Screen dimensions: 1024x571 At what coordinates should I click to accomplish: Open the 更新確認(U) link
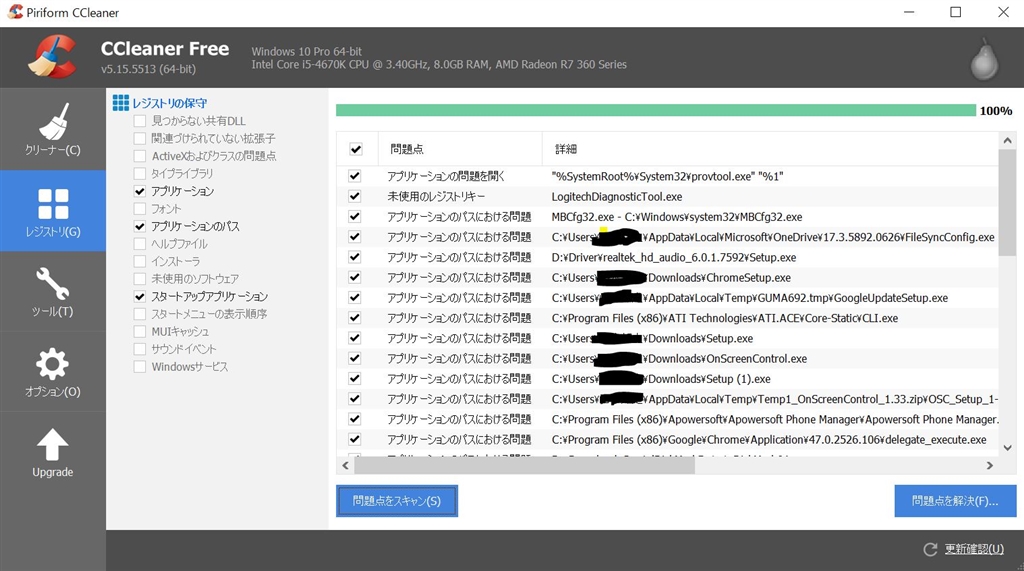click(974, 549)
